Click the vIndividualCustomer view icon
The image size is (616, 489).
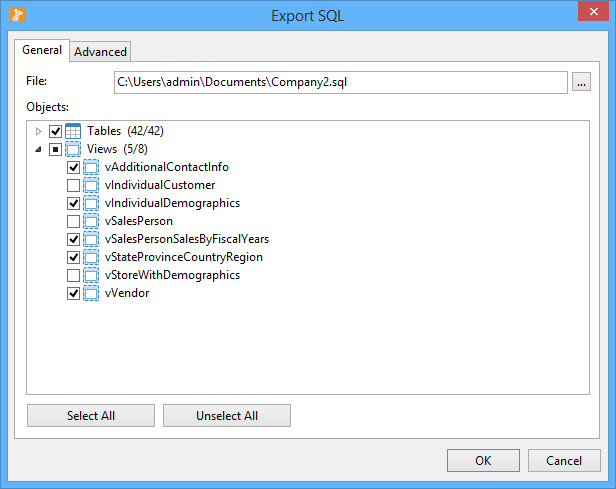(91, 185)
